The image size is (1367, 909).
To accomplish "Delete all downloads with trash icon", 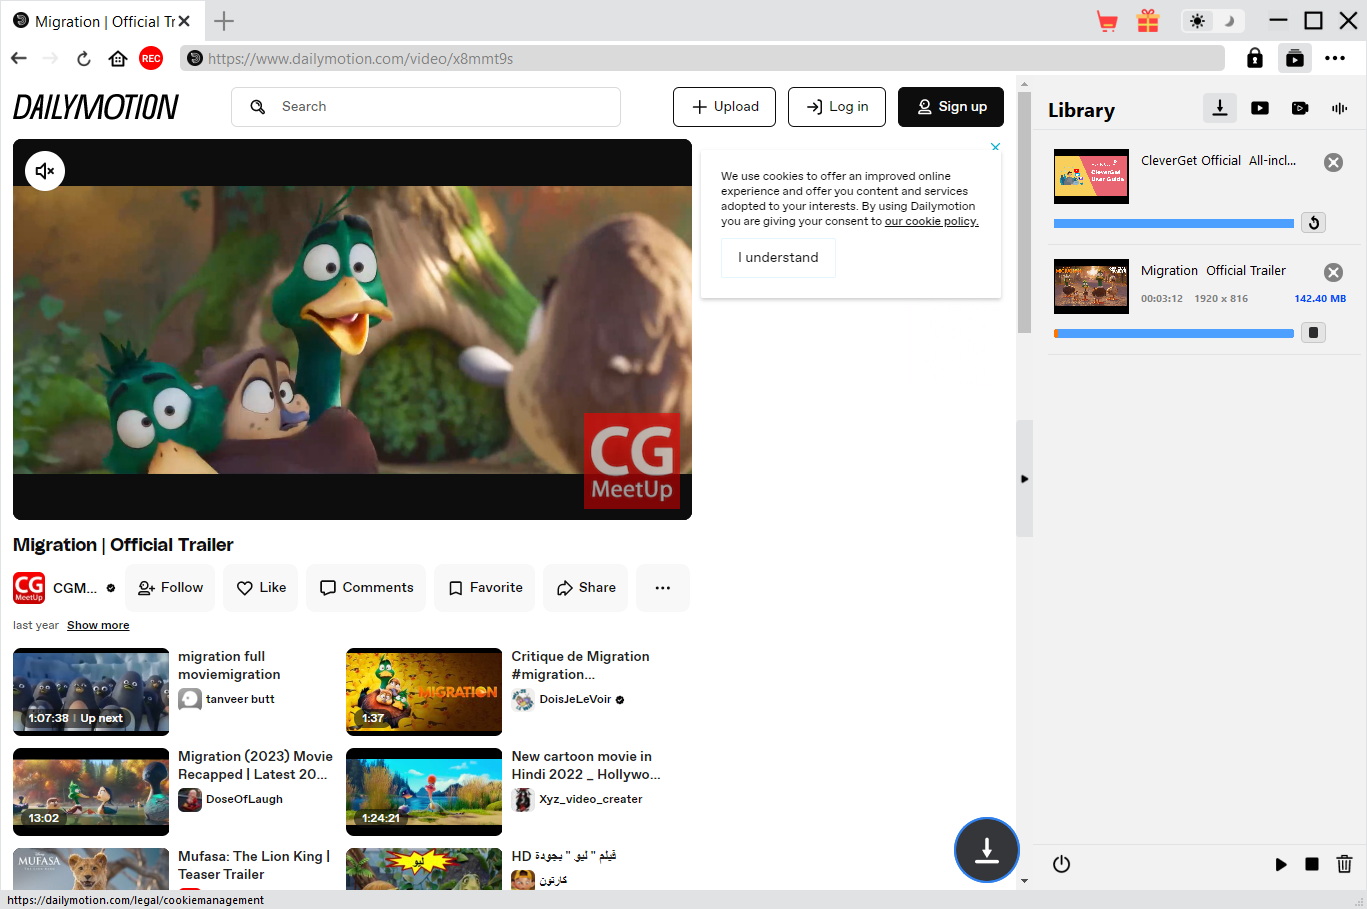I will pos(1344,864).
